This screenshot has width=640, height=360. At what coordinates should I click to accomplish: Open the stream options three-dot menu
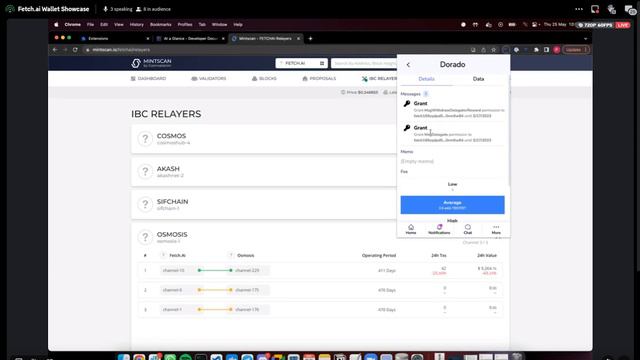pos(579,9)
